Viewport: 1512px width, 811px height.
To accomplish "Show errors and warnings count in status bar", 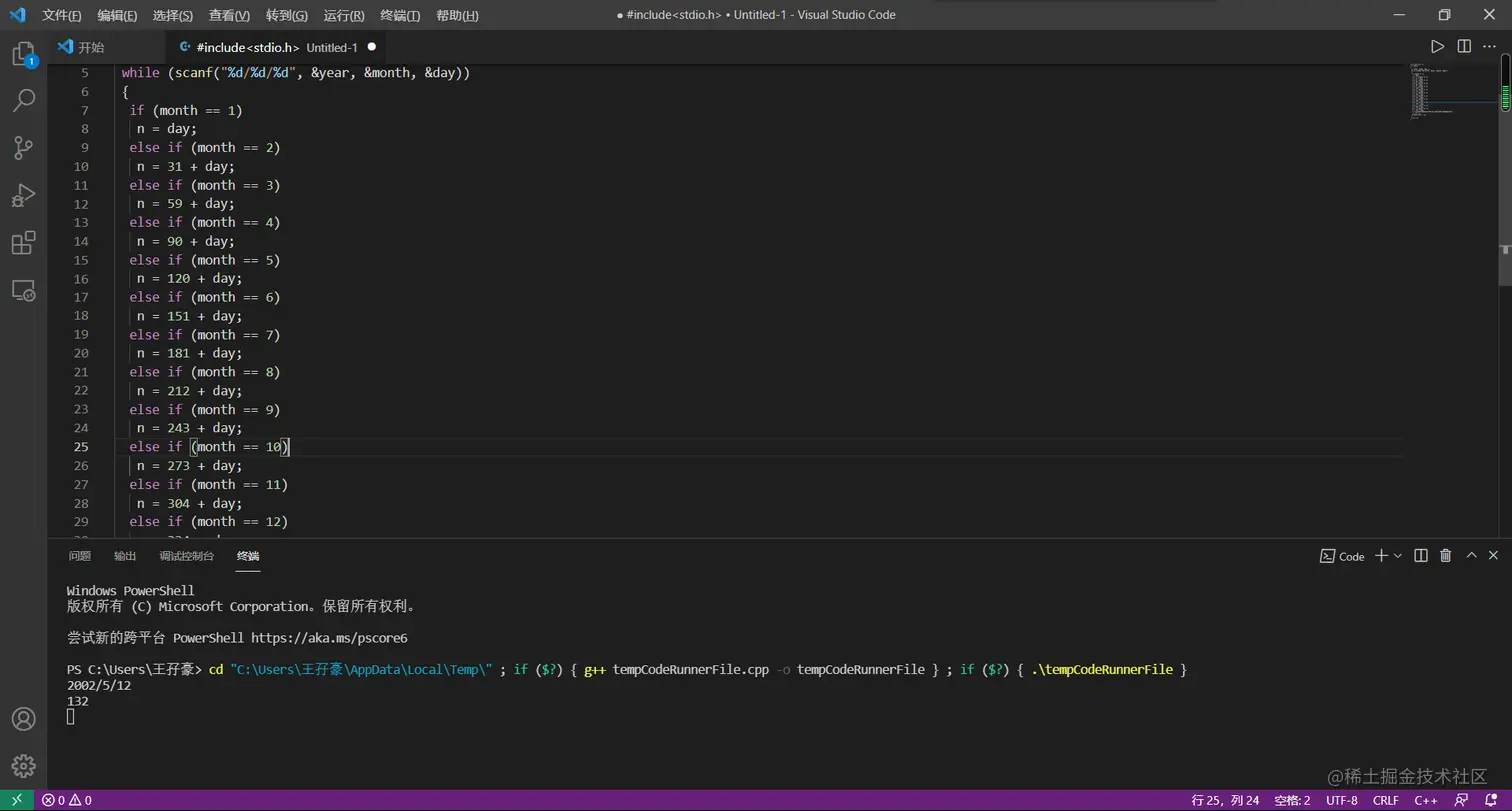I will (66, 800).
